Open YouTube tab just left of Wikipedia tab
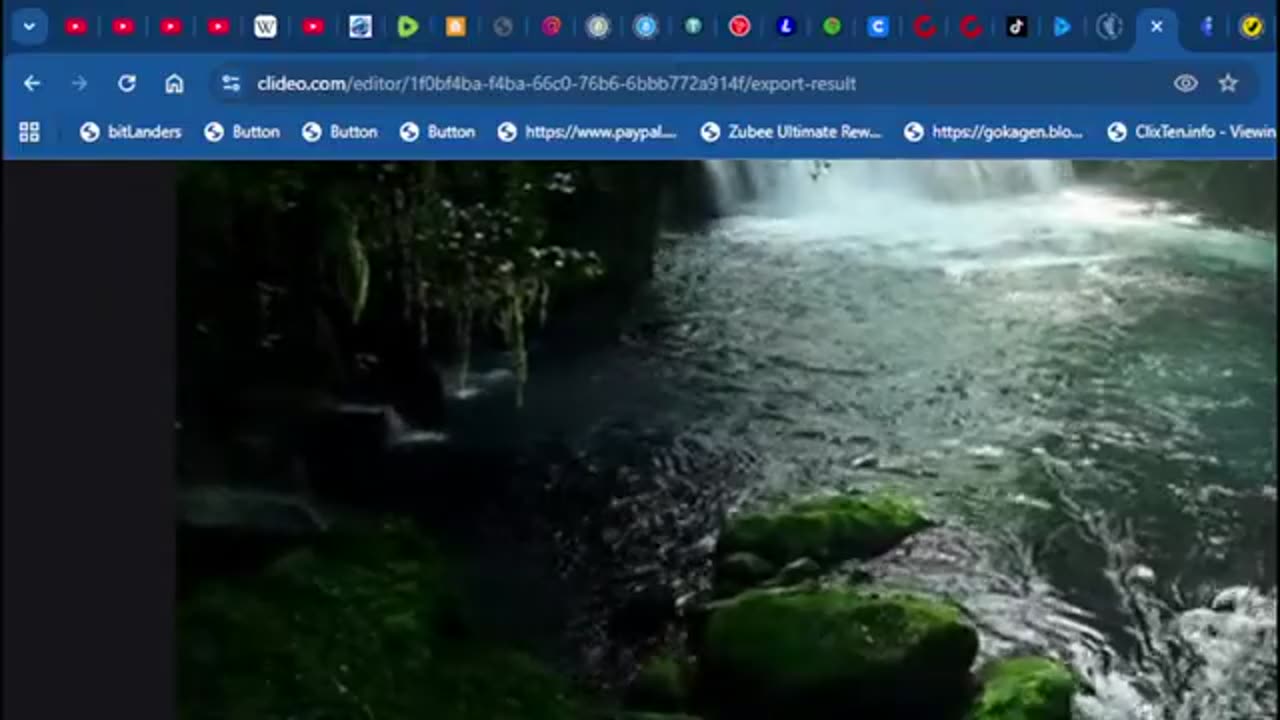This screenshot has height=720, width=1280. (218, 27)
